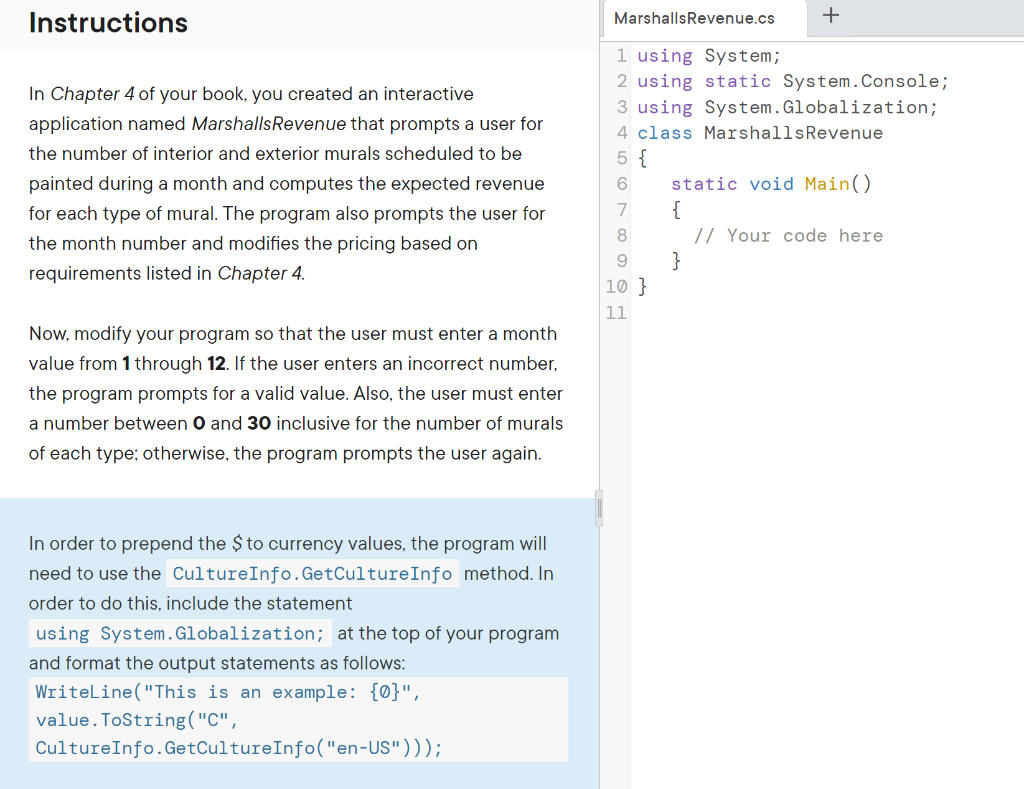1024x789 pixels.
Task: Click line number 1 in the editor
Action: click(x=621, y=55)
